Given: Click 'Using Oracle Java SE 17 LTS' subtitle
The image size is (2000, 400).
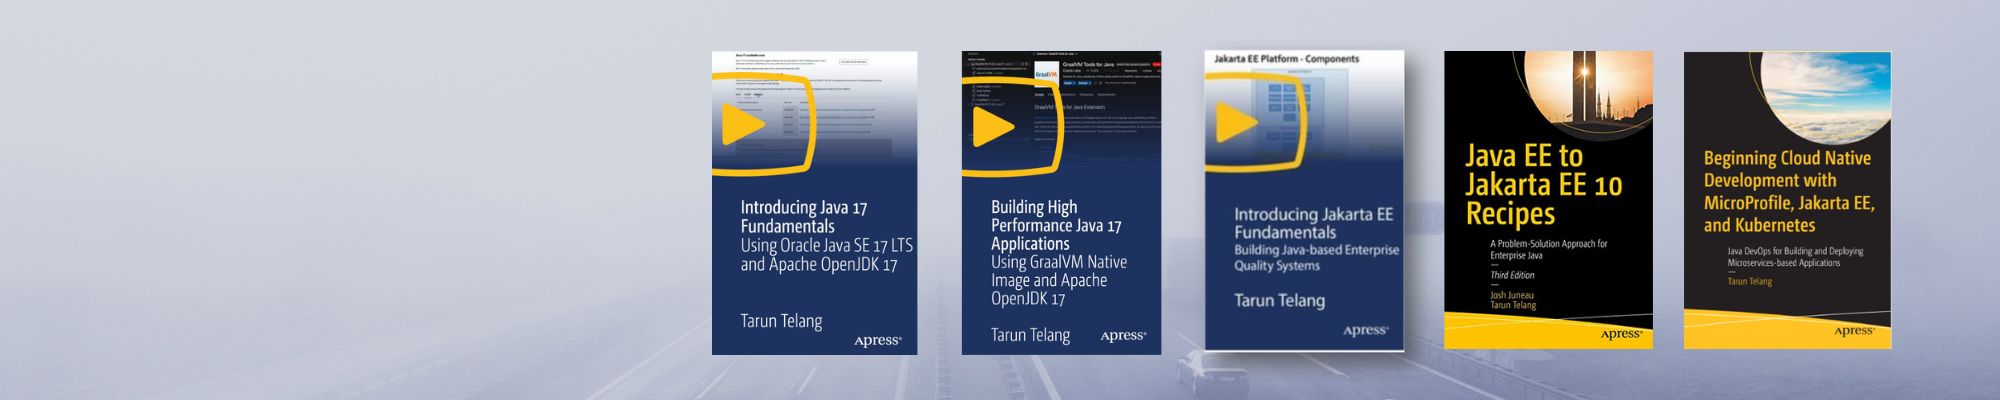Looking at the screenshot, I should [826, 245].
